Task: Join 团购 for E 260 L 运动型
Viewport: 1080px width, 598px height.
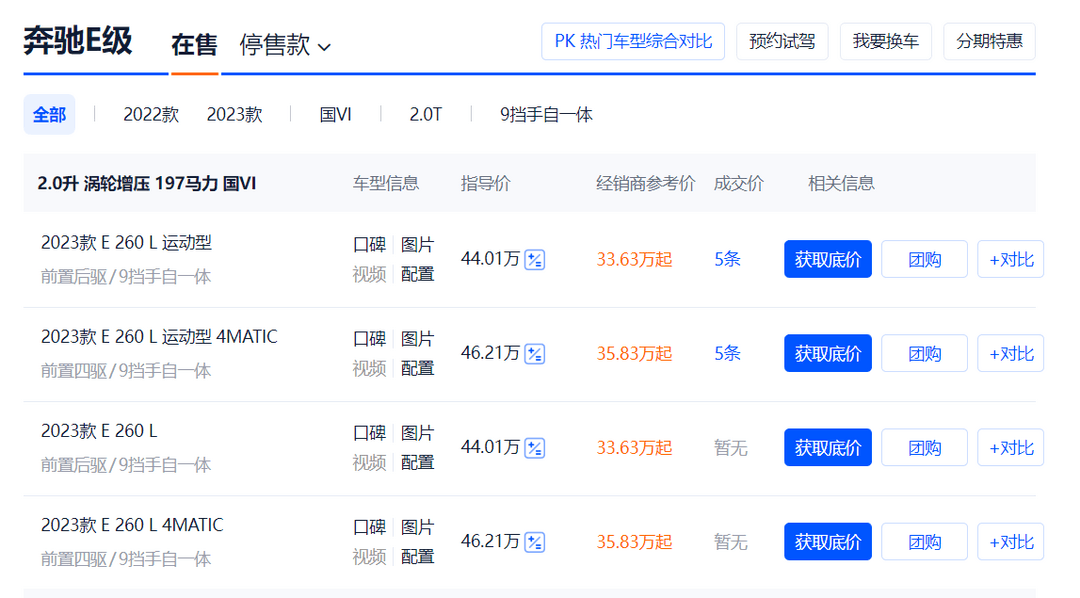Action: 924,259
